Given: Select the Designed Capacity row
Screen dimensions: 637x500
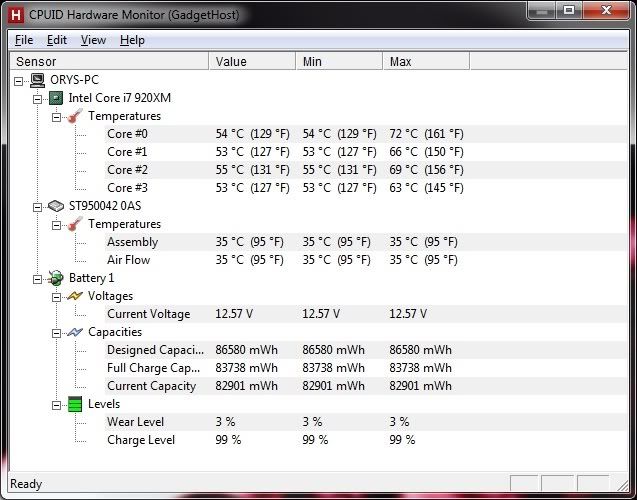Looking at the screenshot, I should pyautogui.click(x=365, y=350).
